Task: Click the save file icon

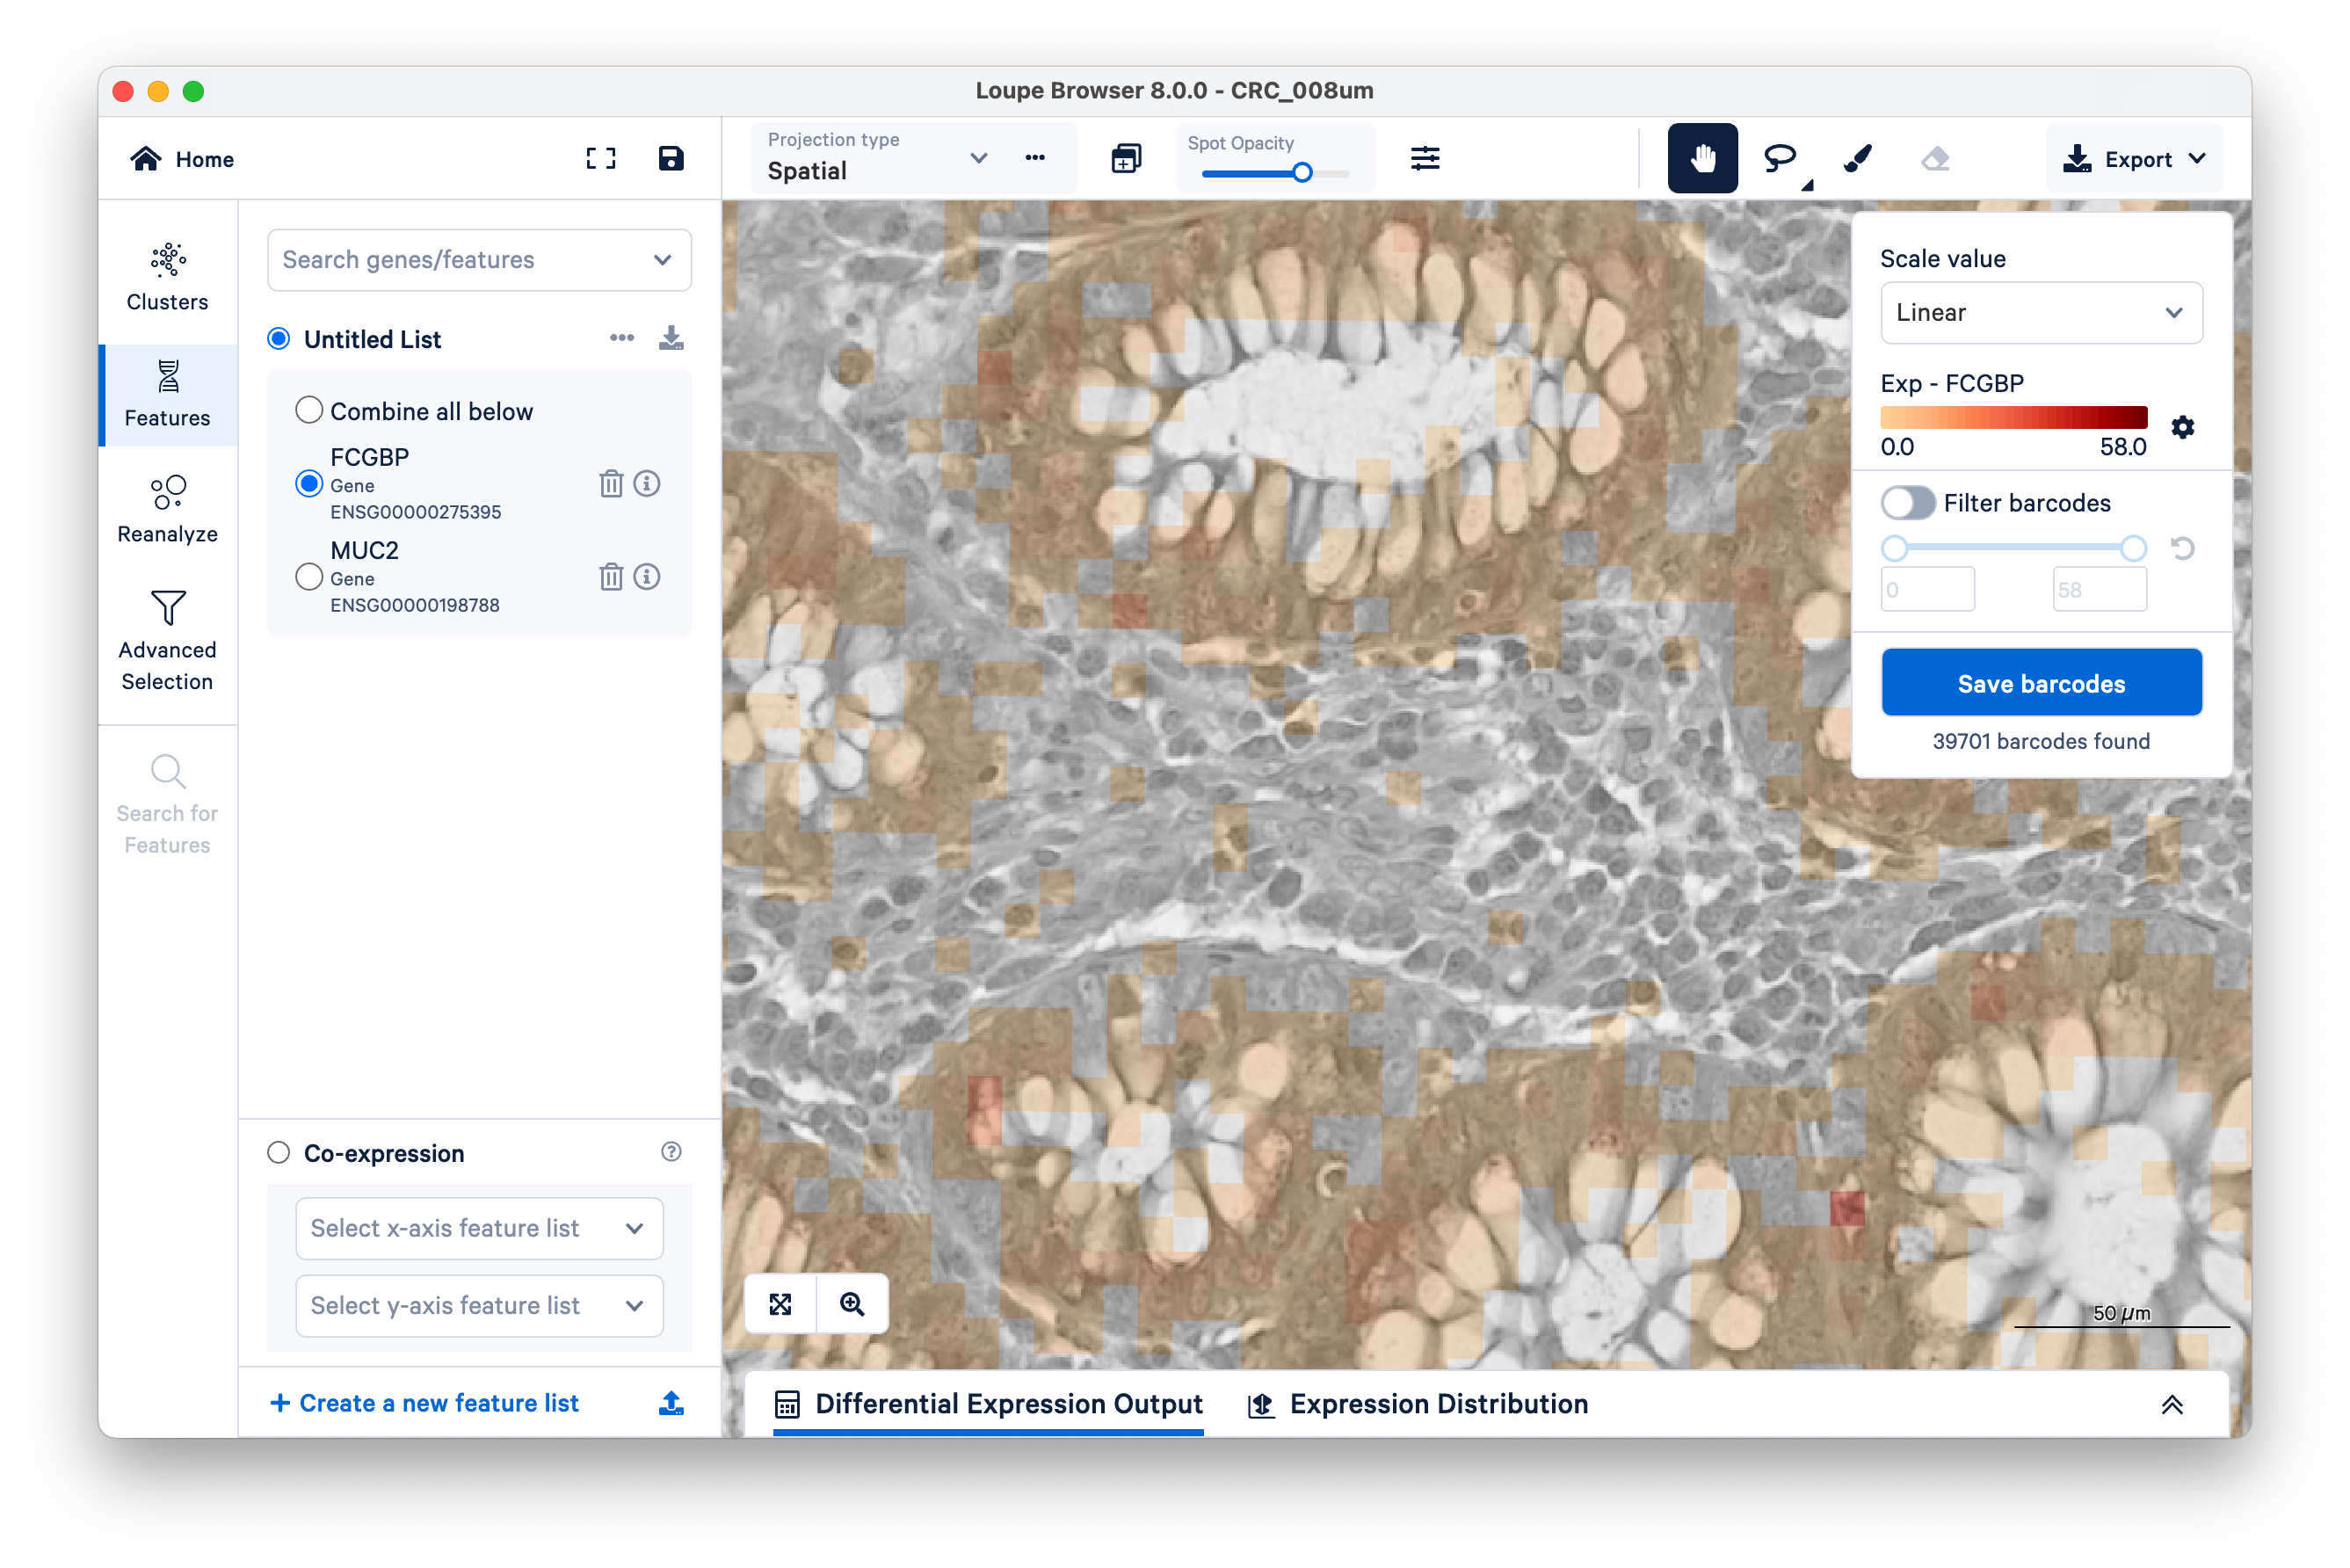Action: (671, 158)
